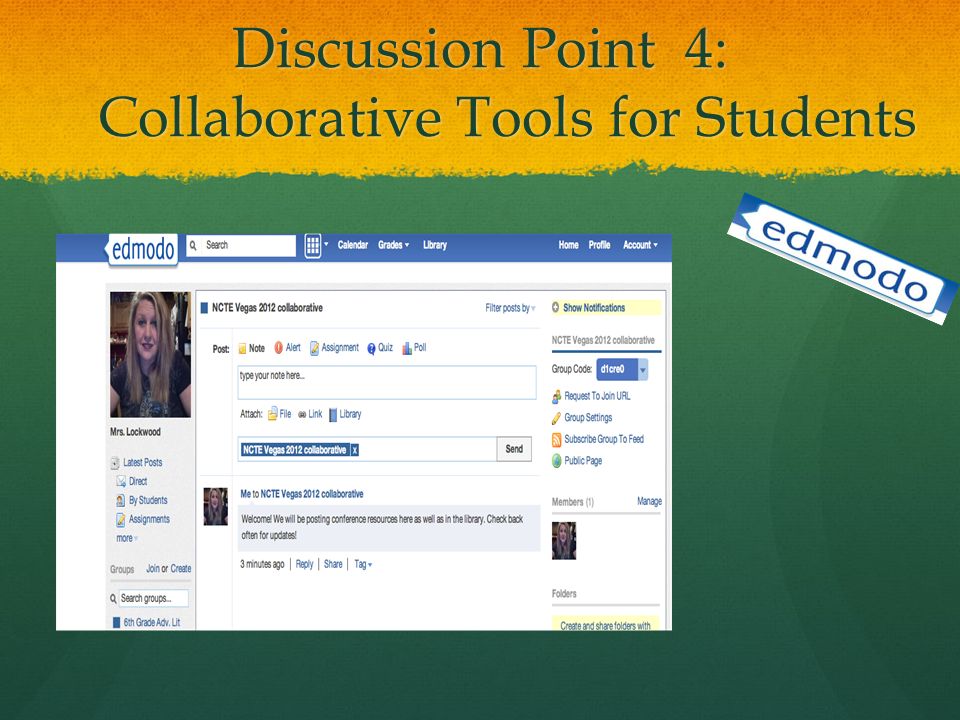Open the apps grid dropdown arrow
Viewport: 960px width, 720px height.
pos(326,244)
